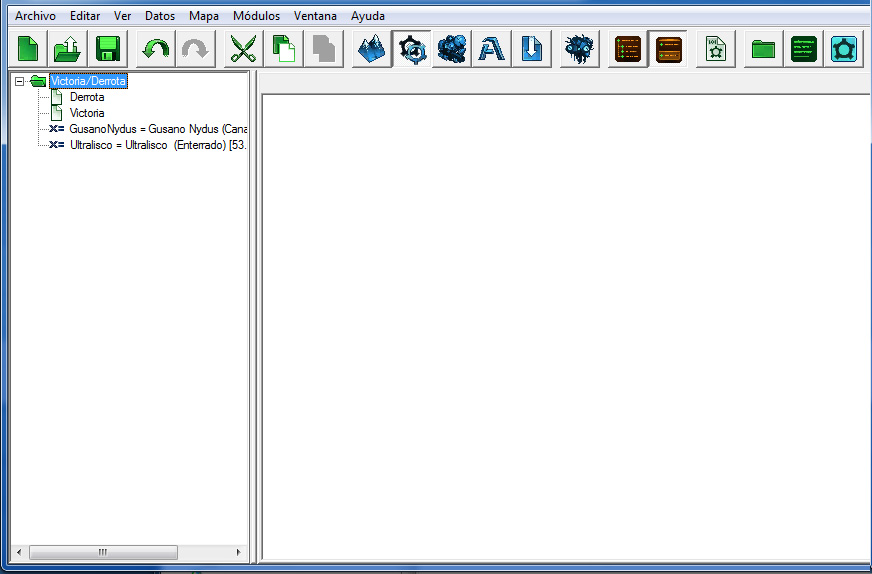Viewport: 872px width, 574px height.
Task: Open the Data module blue spheres icon
Action: coord(452,49)
